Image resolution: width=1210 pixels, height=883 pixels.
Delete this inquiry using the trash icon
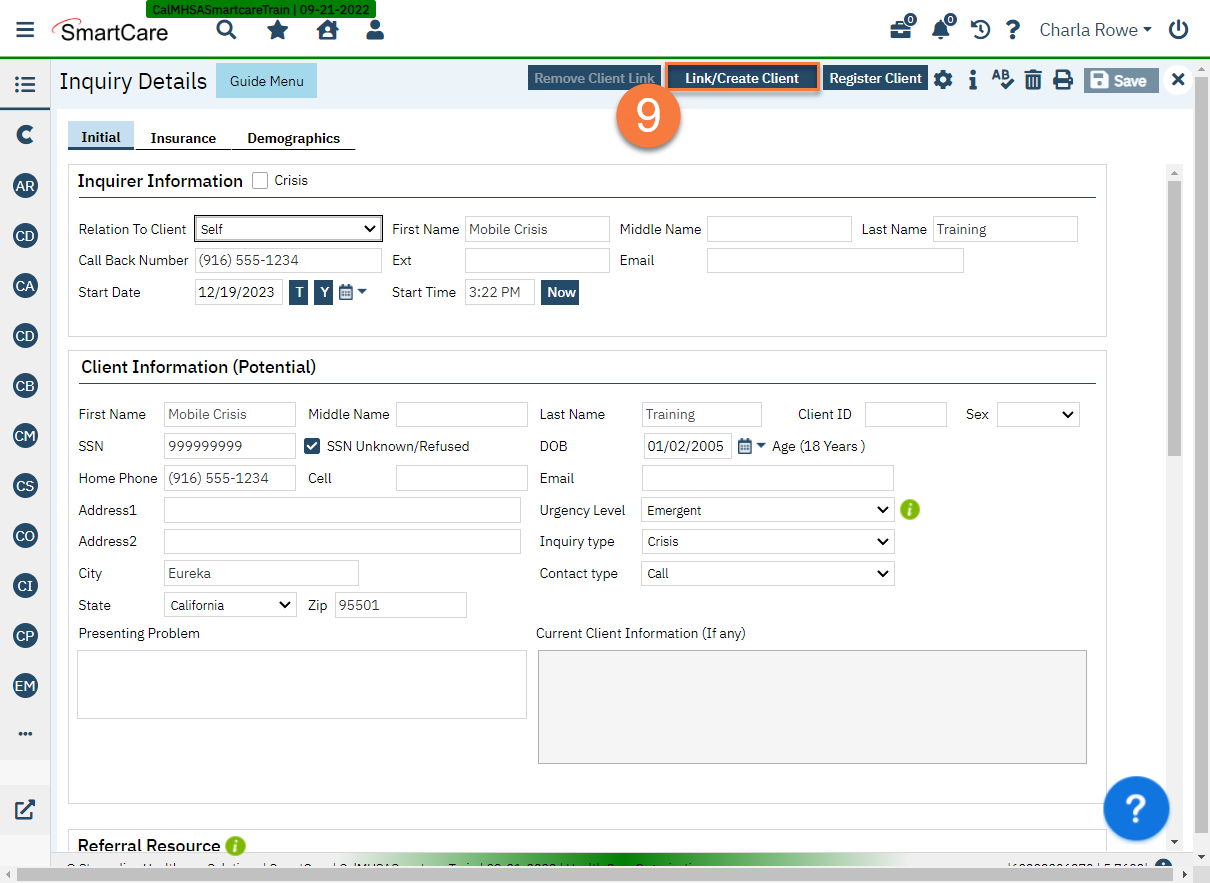point(1033,79)
